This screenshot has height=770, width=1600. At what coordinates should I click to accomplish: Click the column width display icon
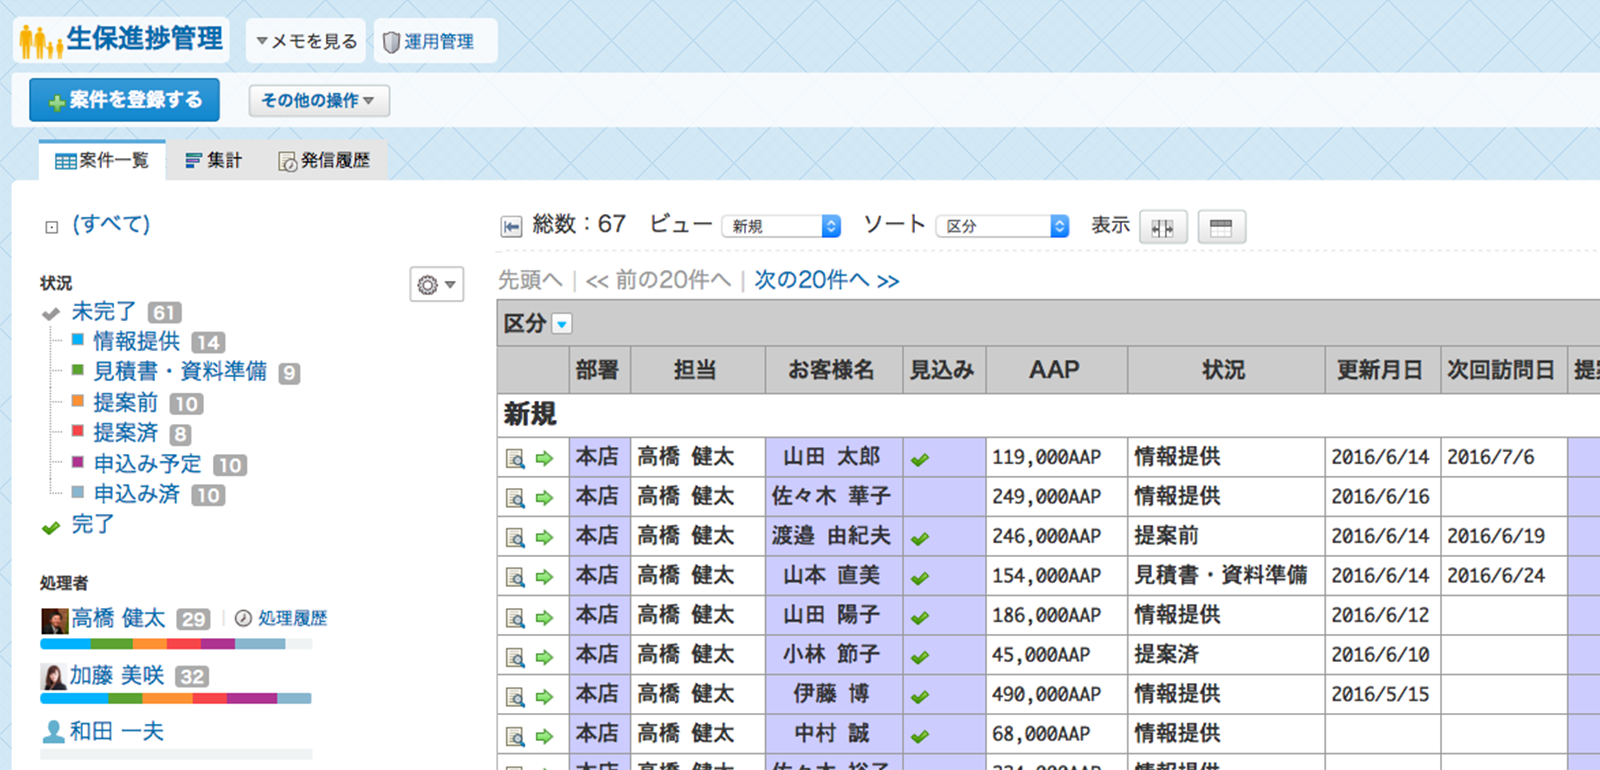click(x=1162, y=227)
